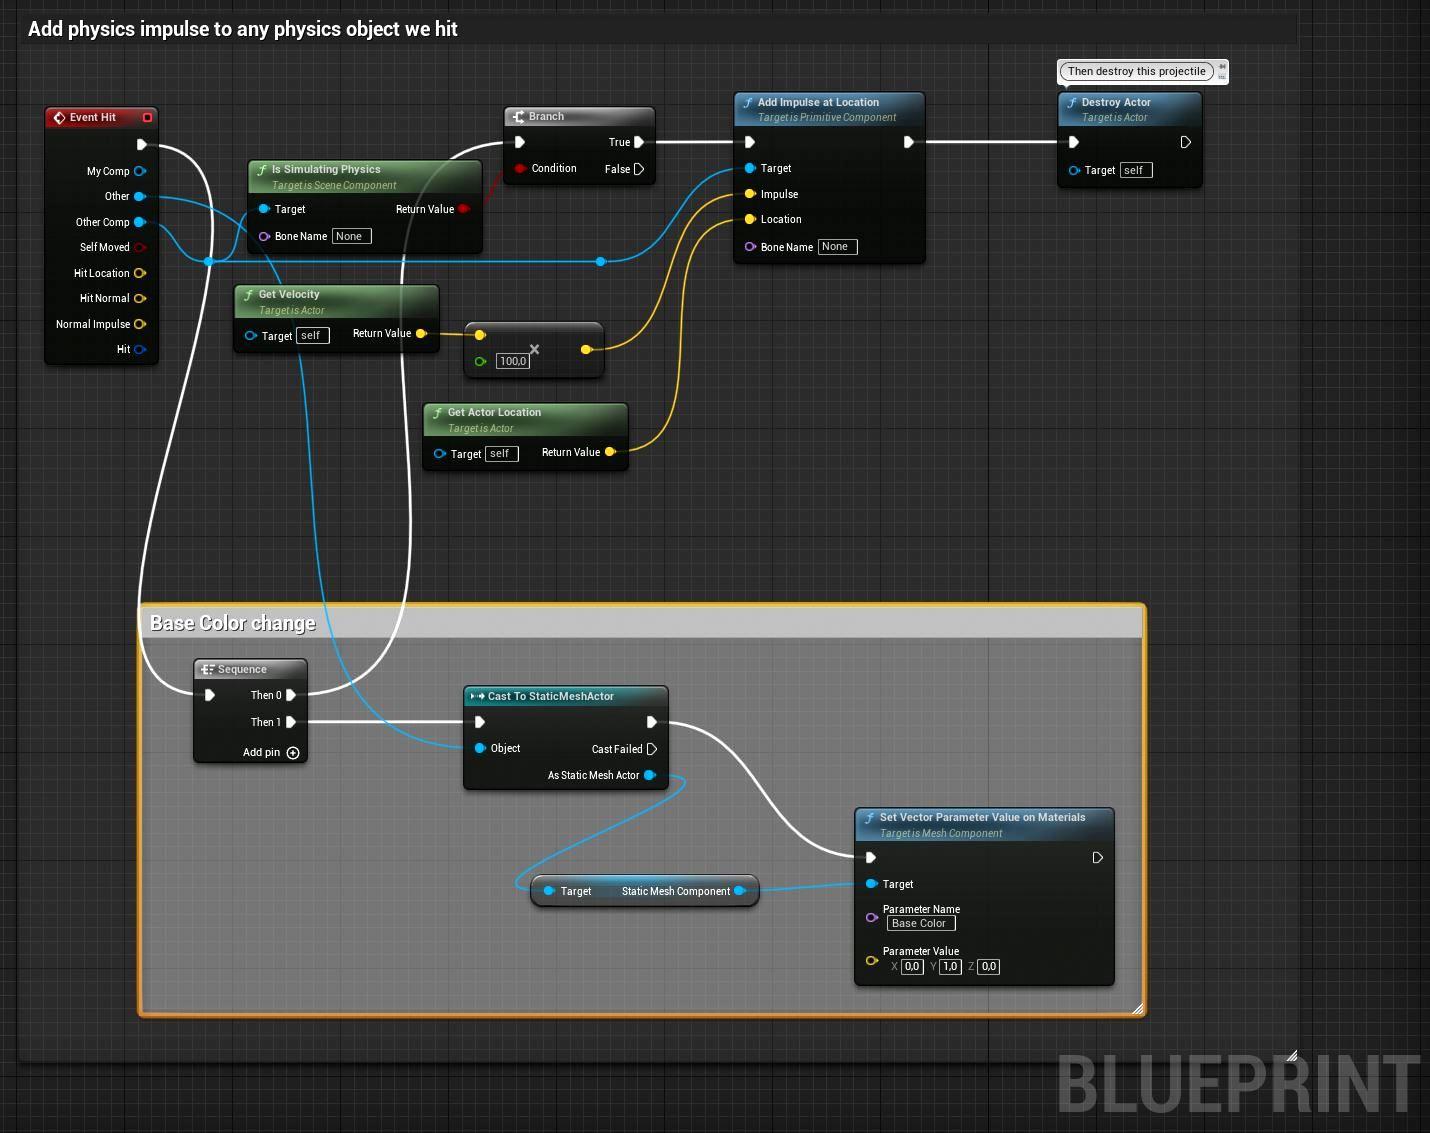The height and width of the screenshot is (1133, 1430).
Task: Click the Add physics impulse comment title
Action: [x=243, y=29]
